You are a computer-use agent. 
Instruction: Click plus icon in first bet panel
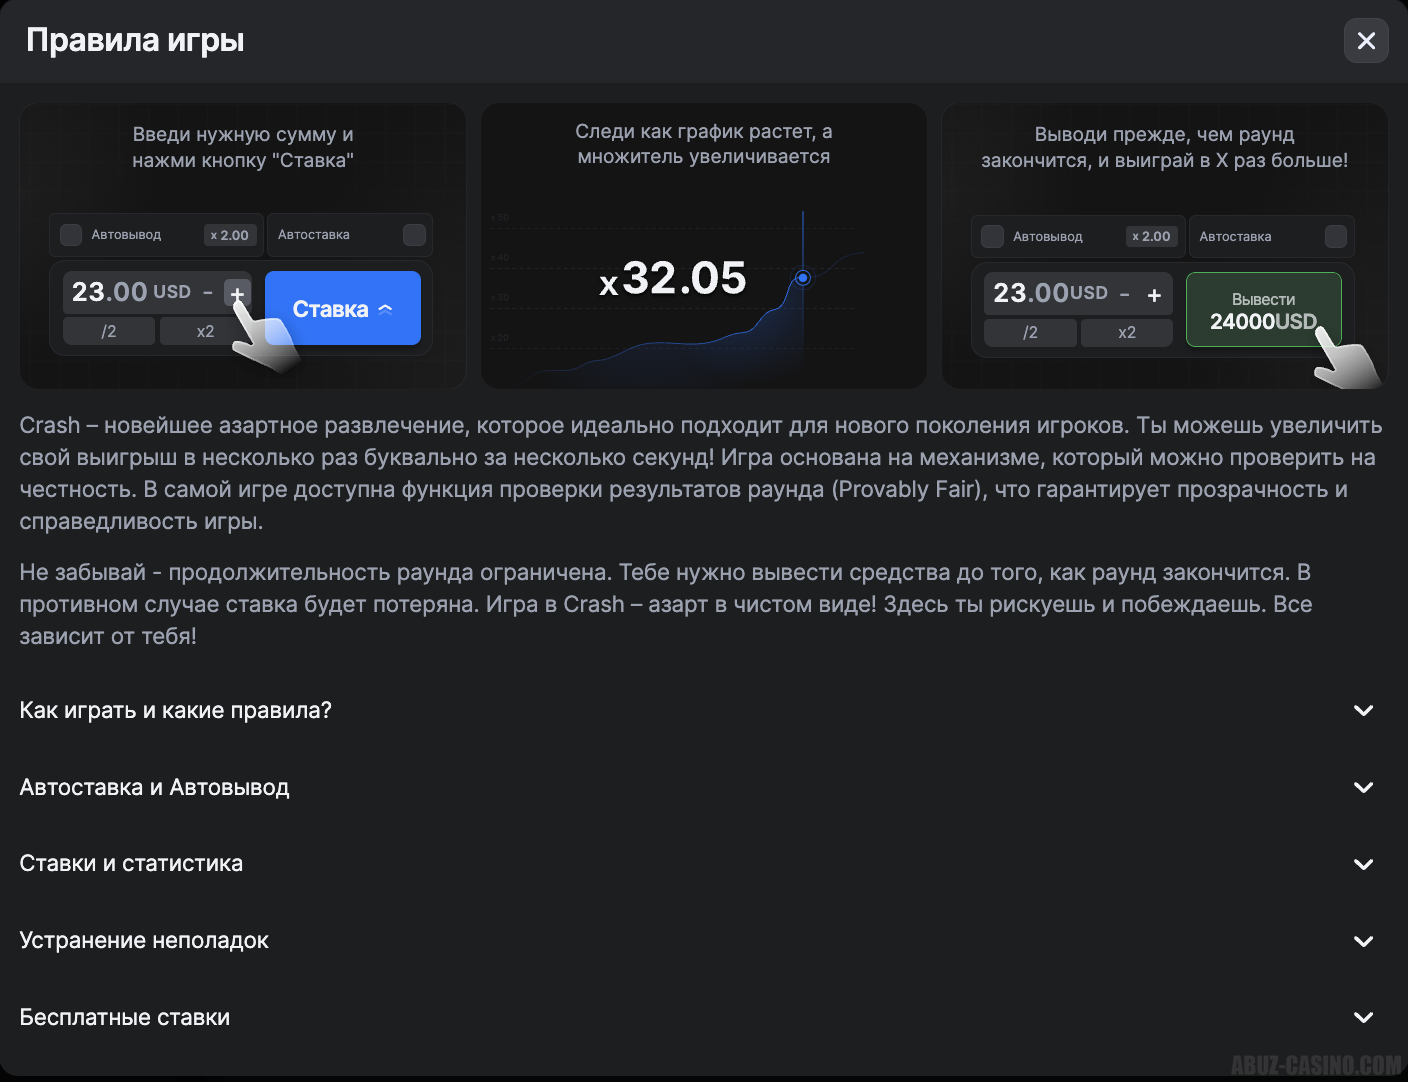237,293
